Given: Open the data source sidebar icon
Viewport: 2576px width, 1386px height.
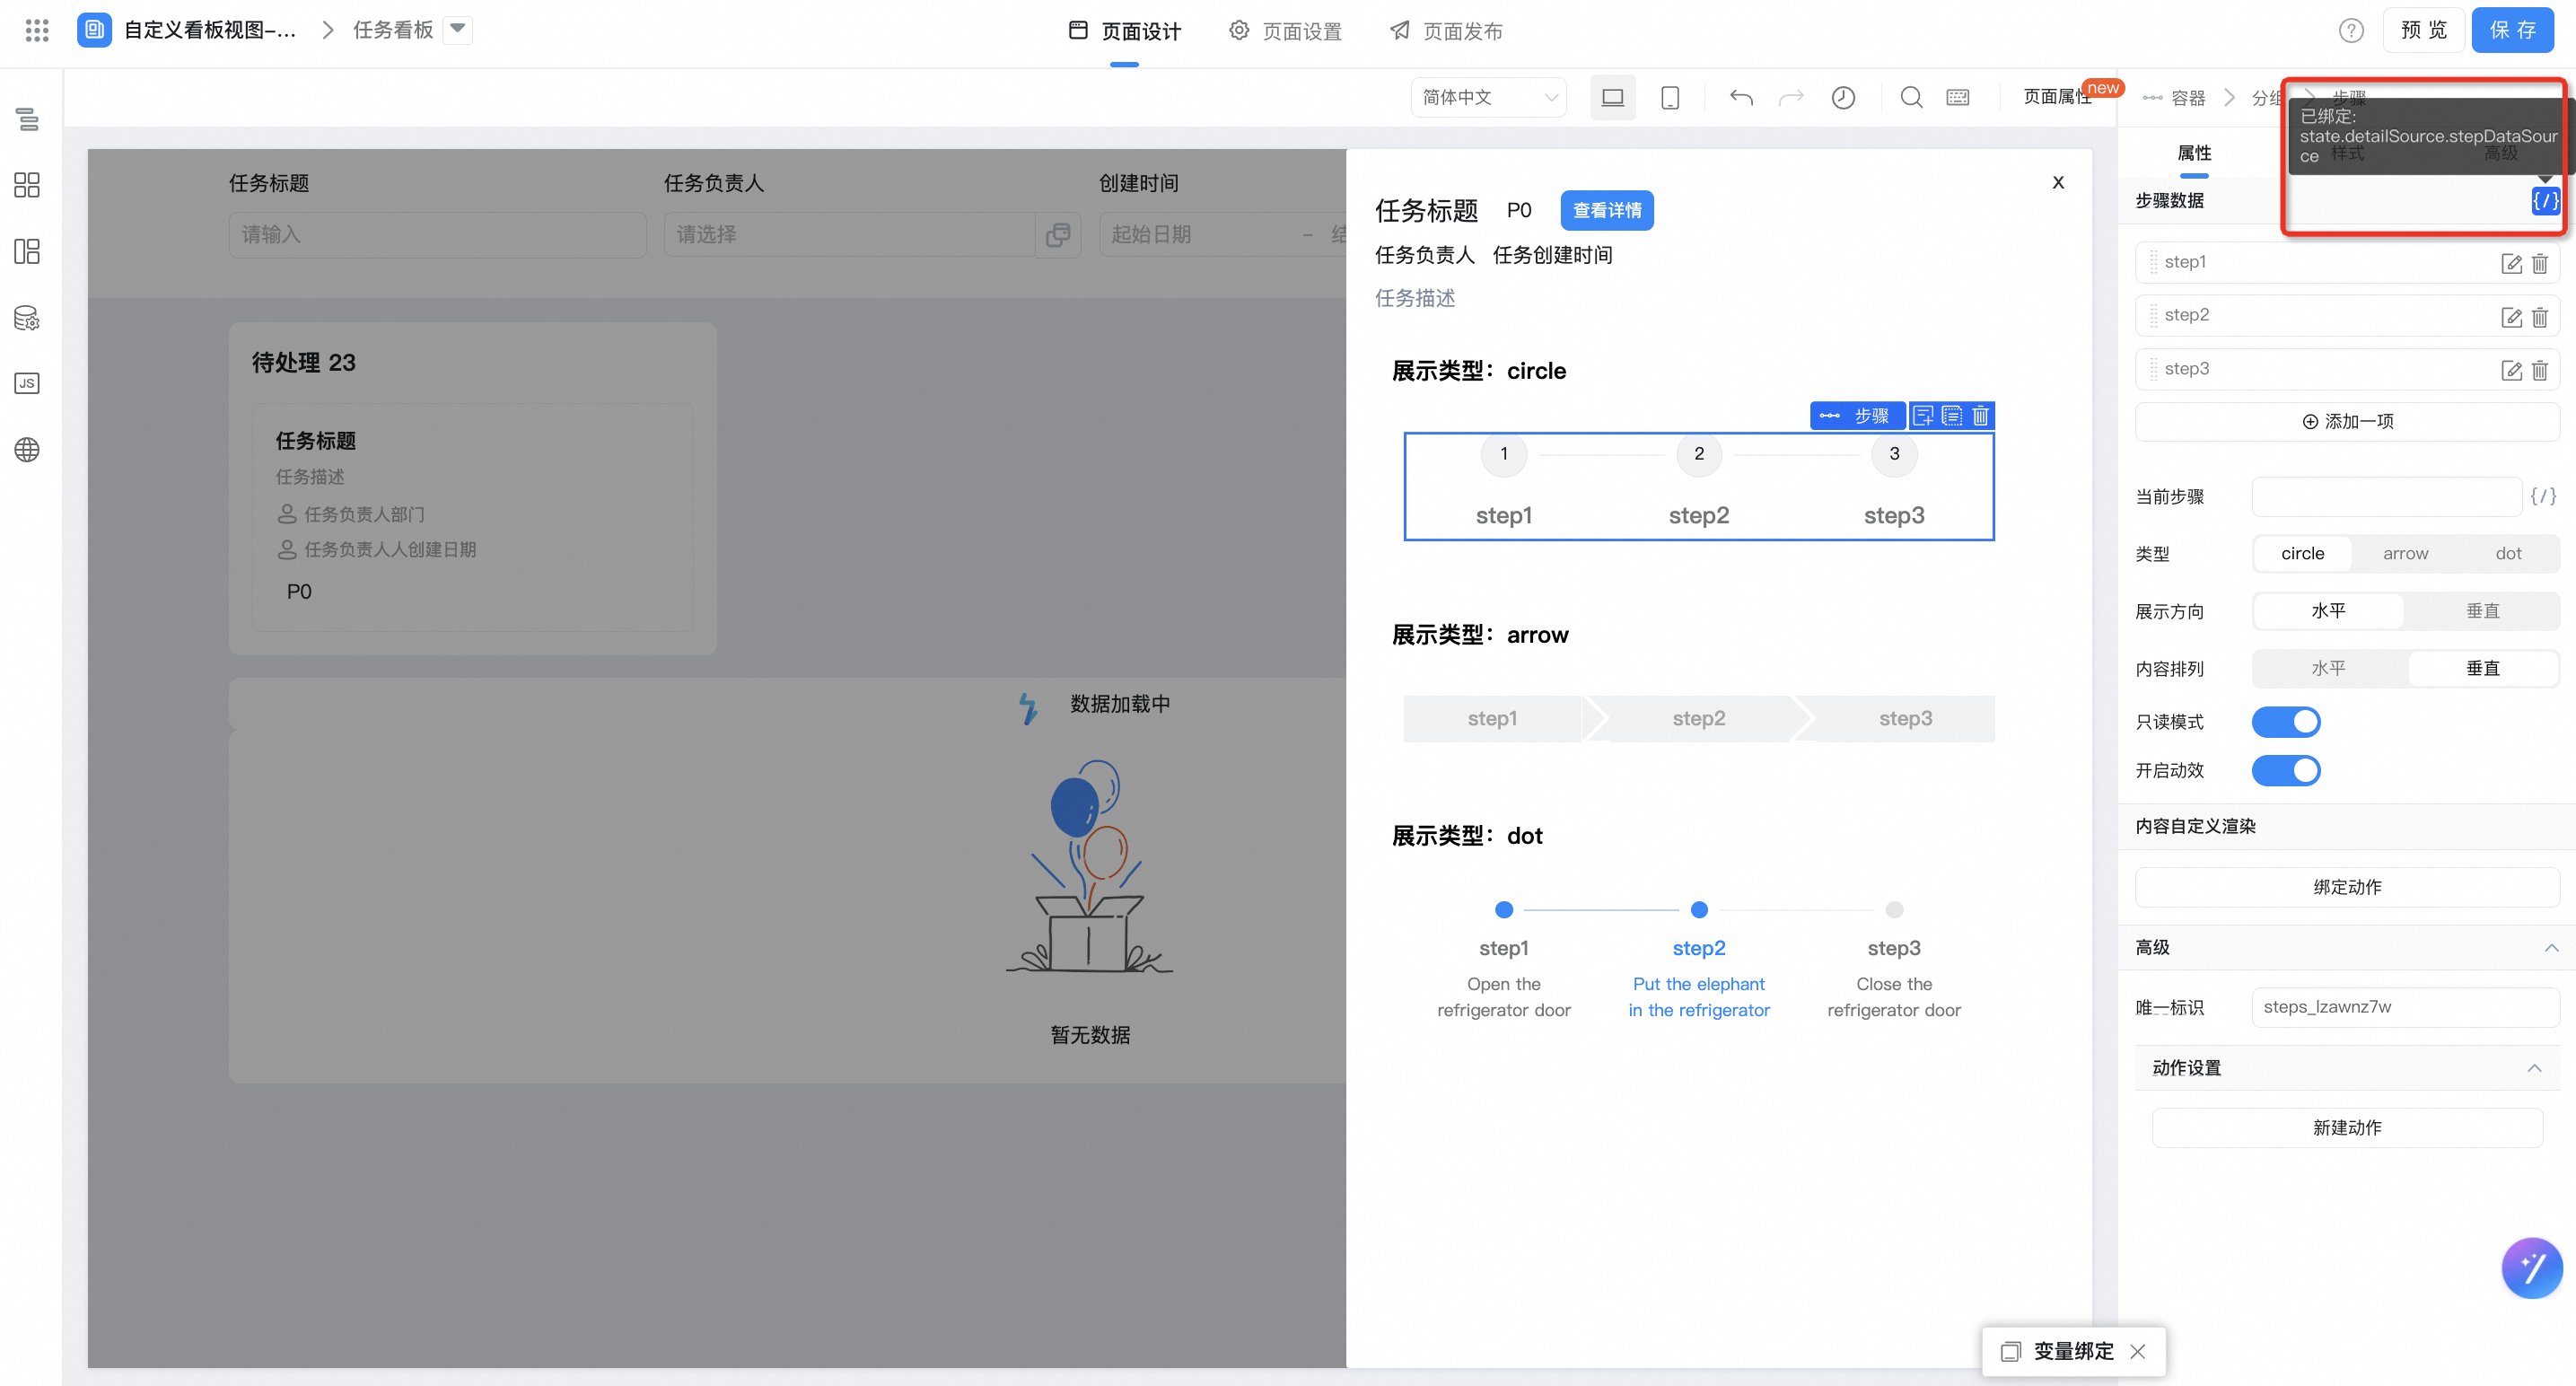Looking at the screenshot, I should tap(27, 318).
